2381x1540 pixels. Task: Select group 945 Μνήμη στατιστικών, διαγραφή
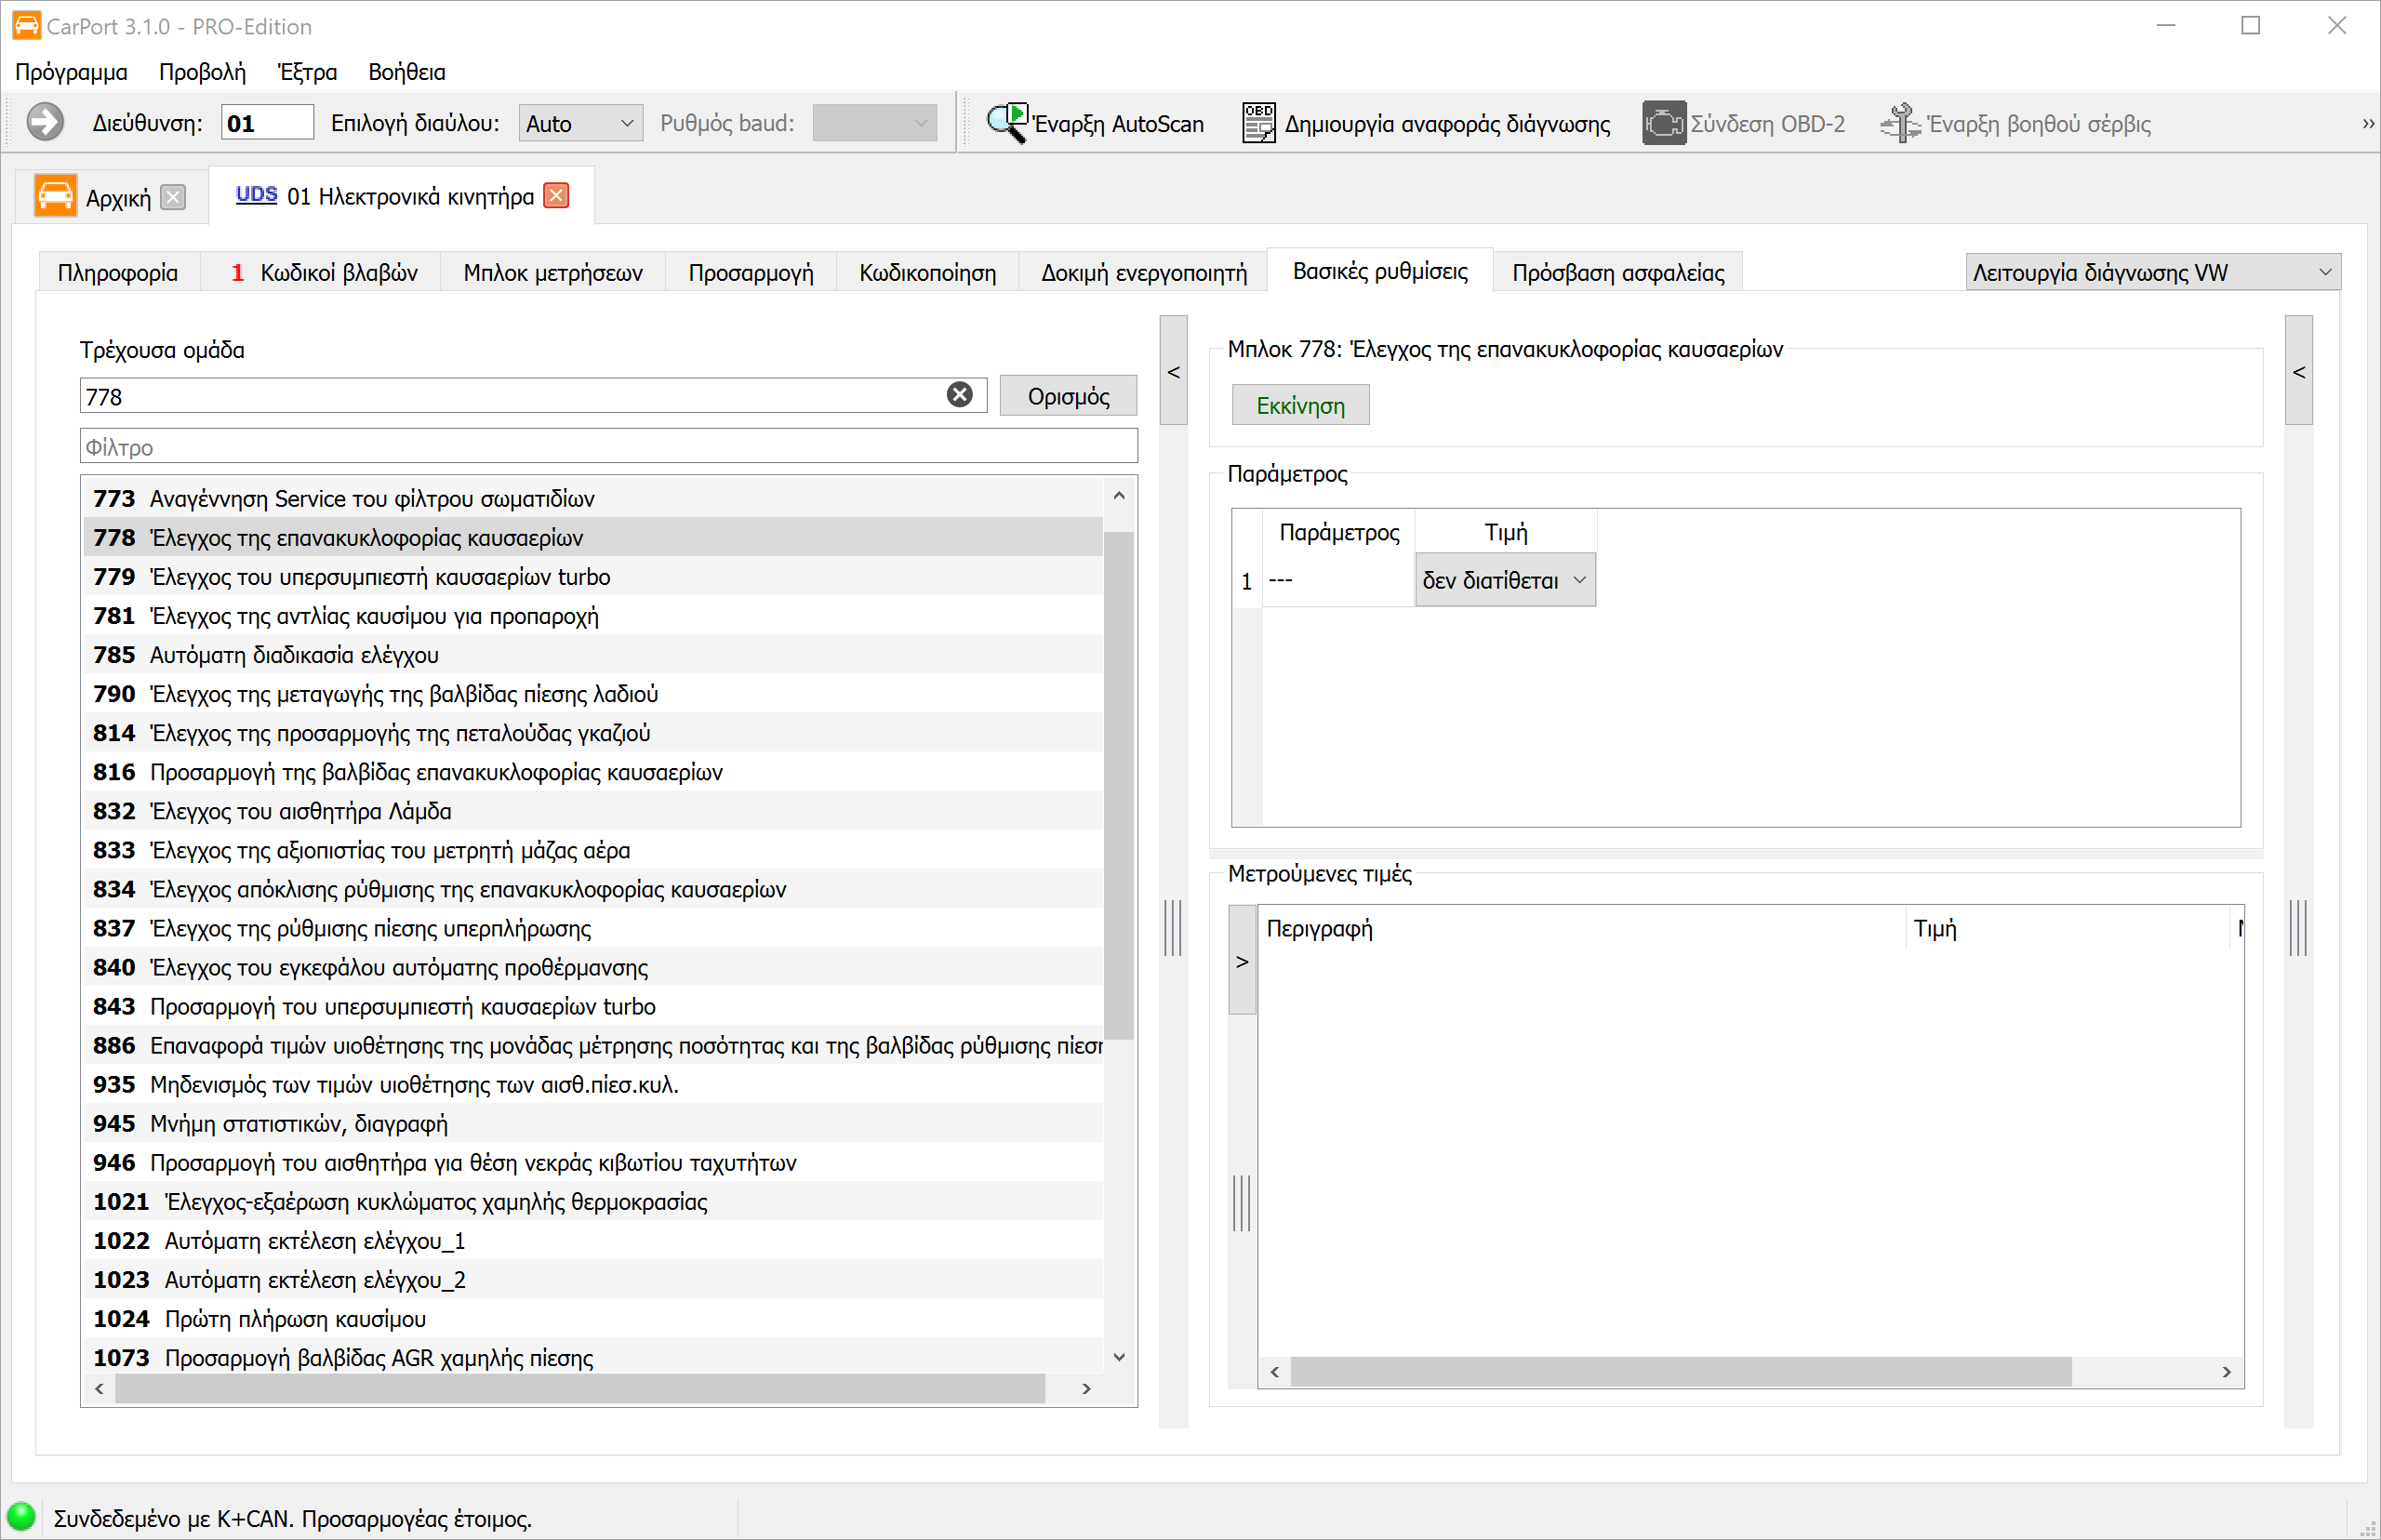(x=593, y=1123)
